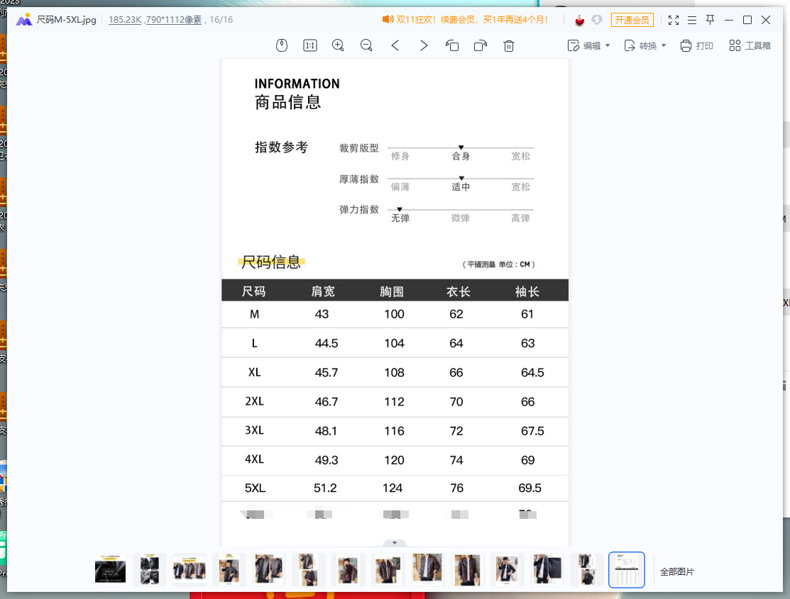Open the 编辑 edit tool

point(584,46)
